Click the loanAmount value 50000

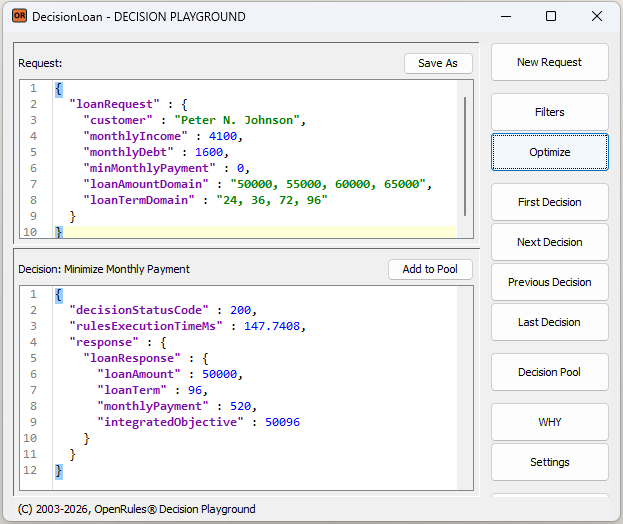click(220, 374)
